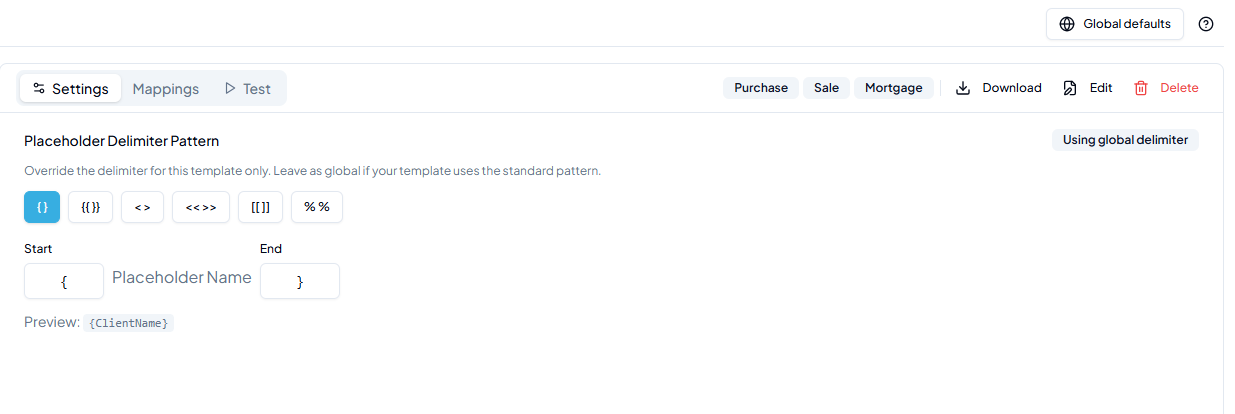This screenshot has height=414, width=1235.
Task: Open the Test tab with play icon
Action: click(247, 88)
